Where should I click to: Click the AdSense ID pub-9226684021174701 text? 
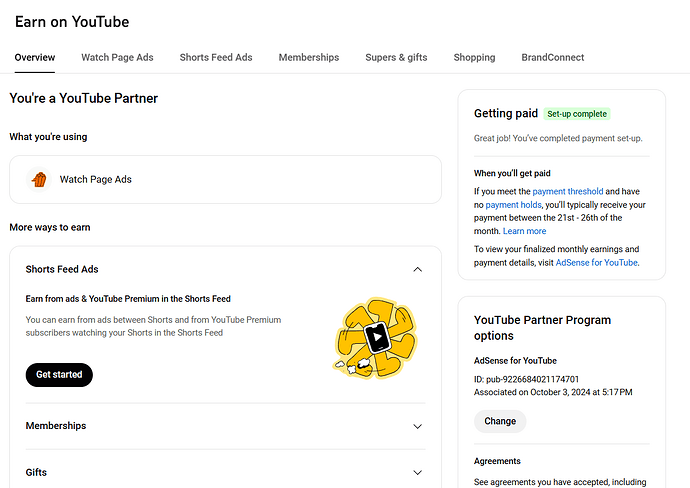[x=526, y=379]
